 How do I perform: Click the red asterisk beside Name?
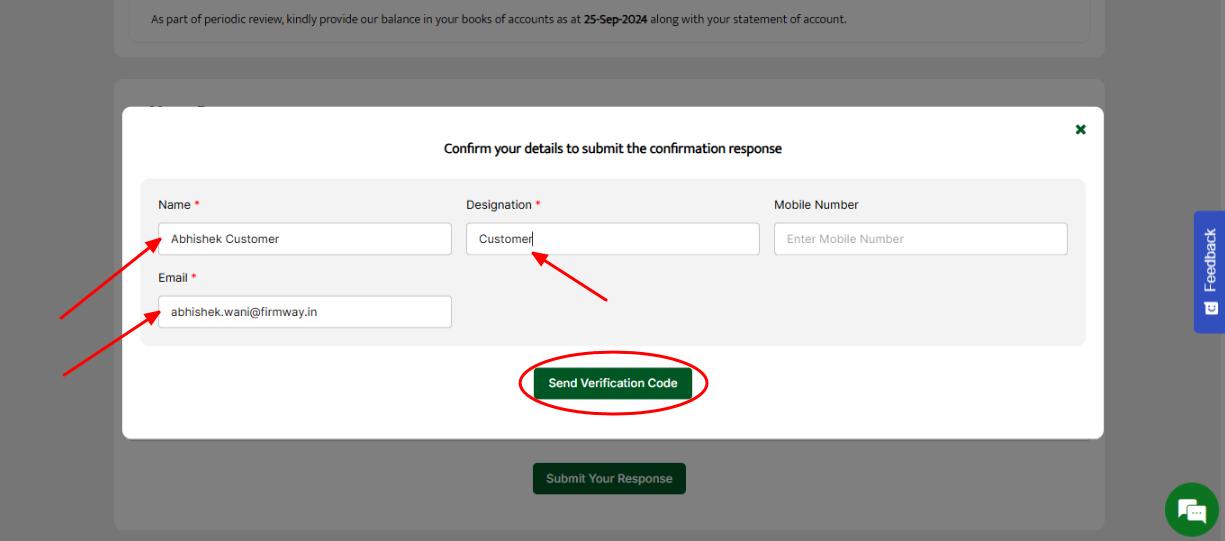pos(197,204)
